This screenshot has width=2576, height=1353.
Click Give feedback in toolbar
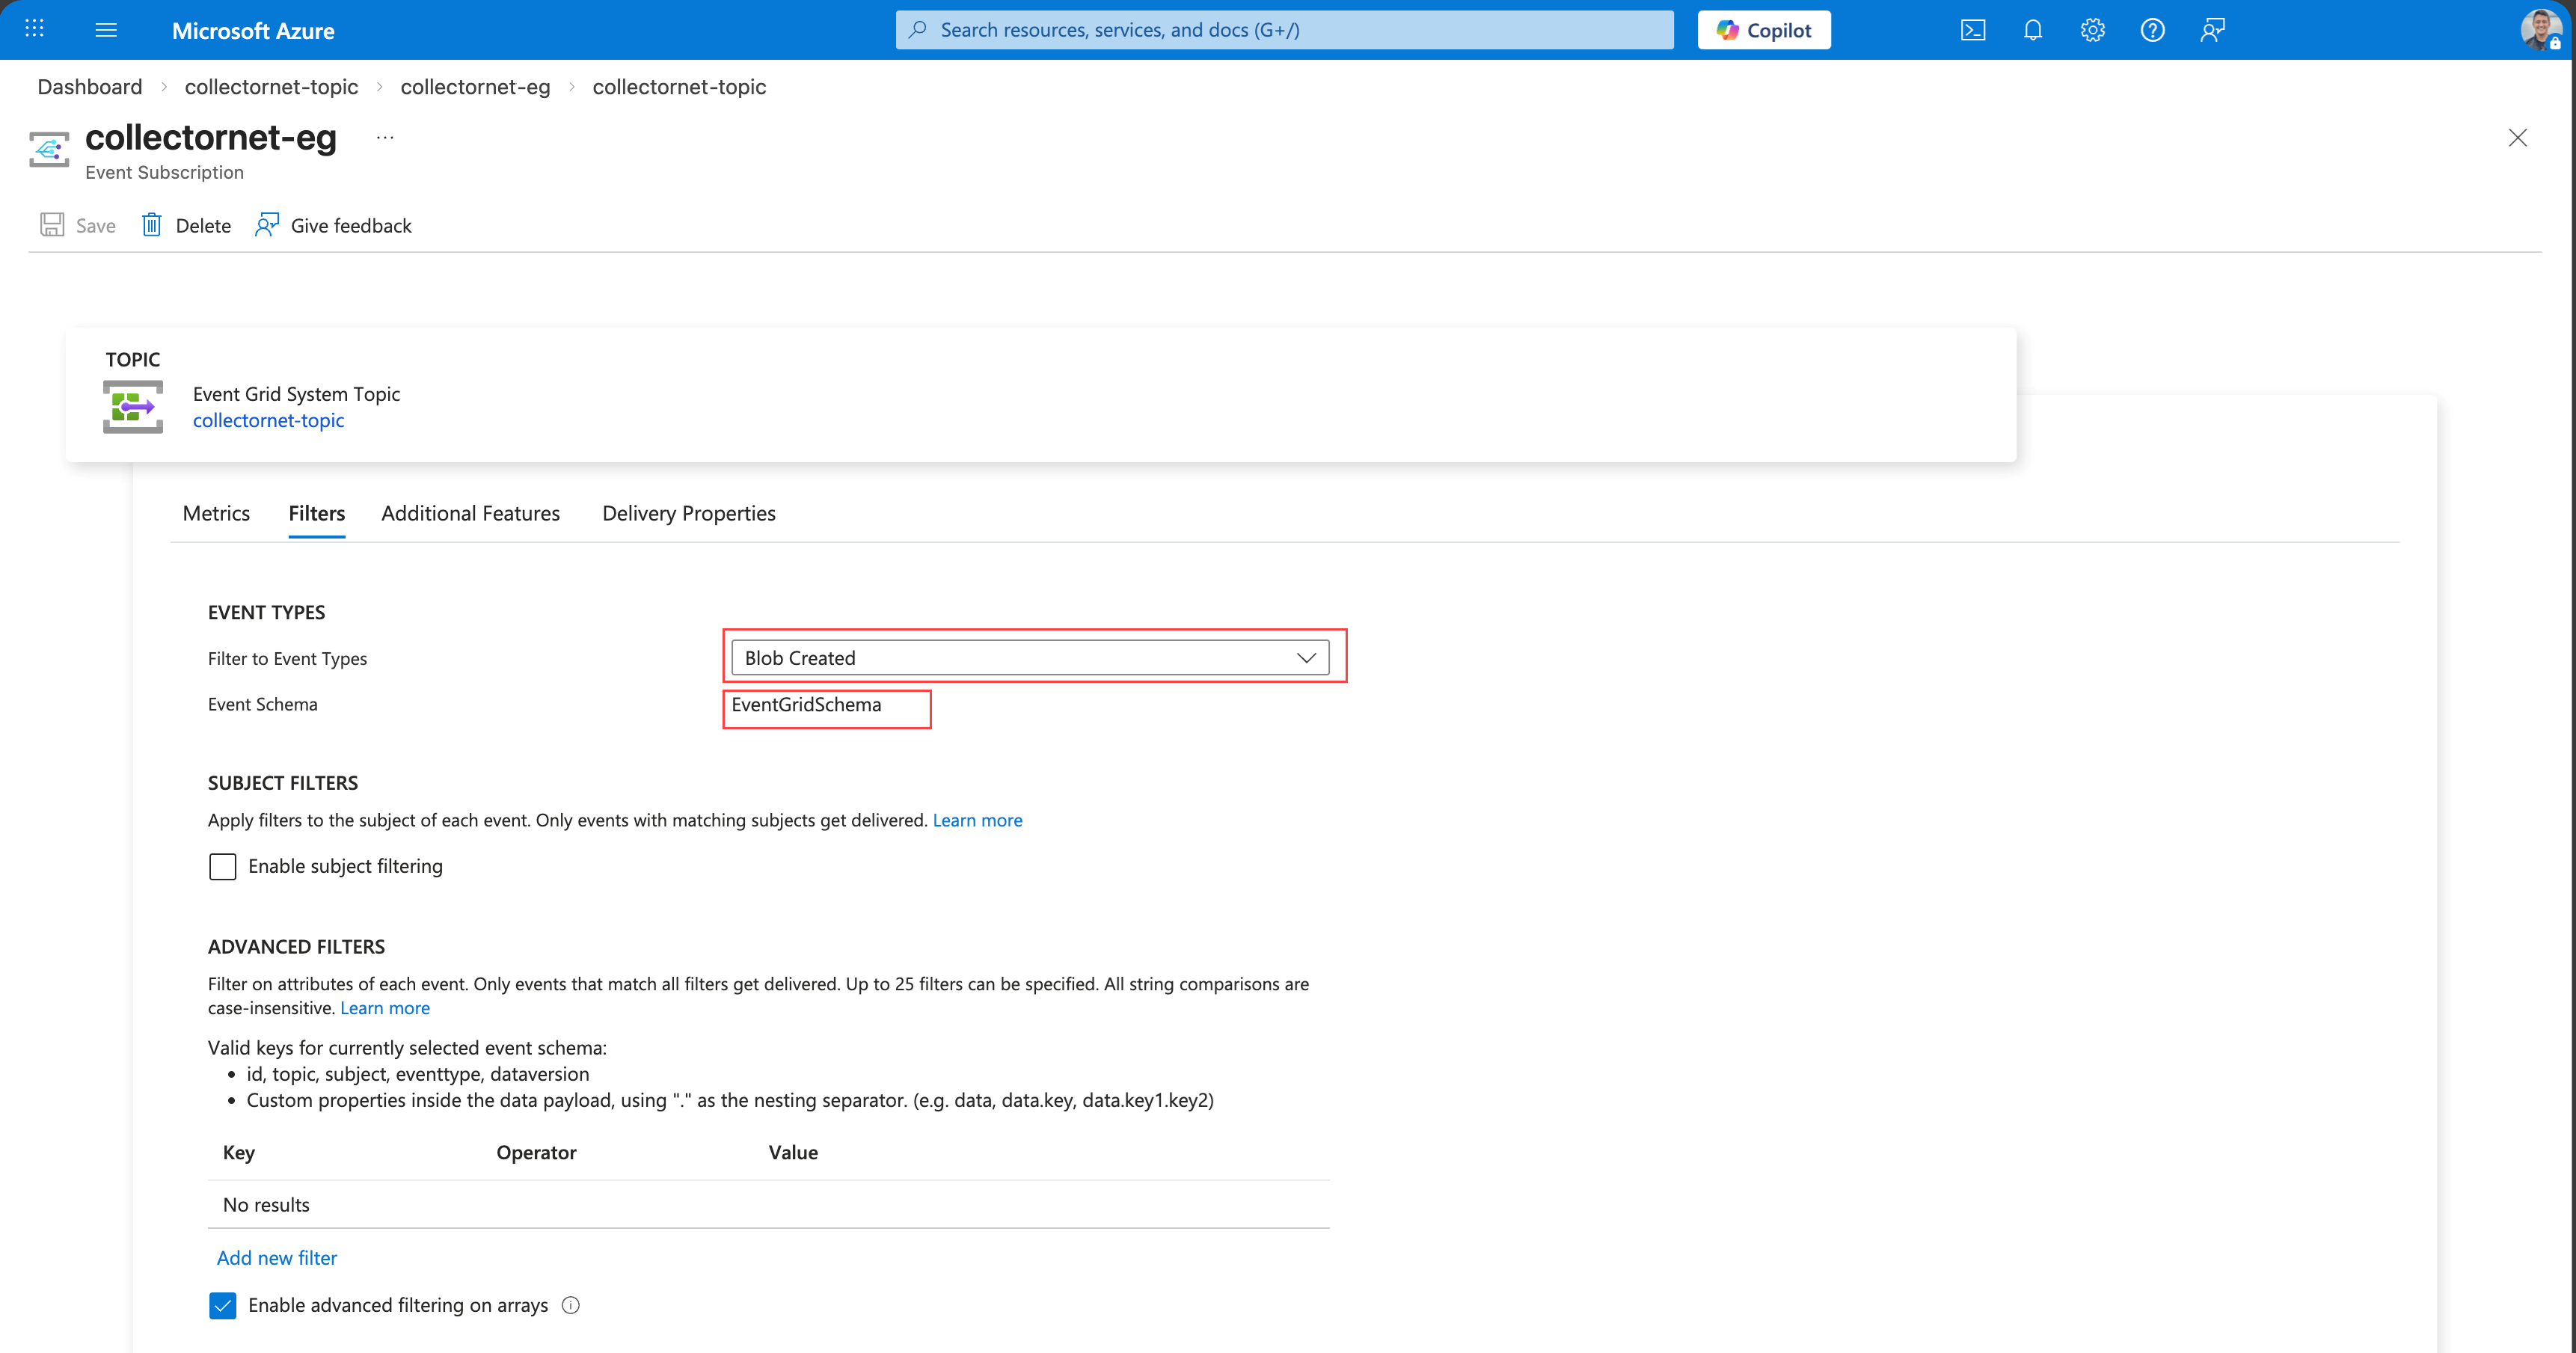click(x=334, y=225)
